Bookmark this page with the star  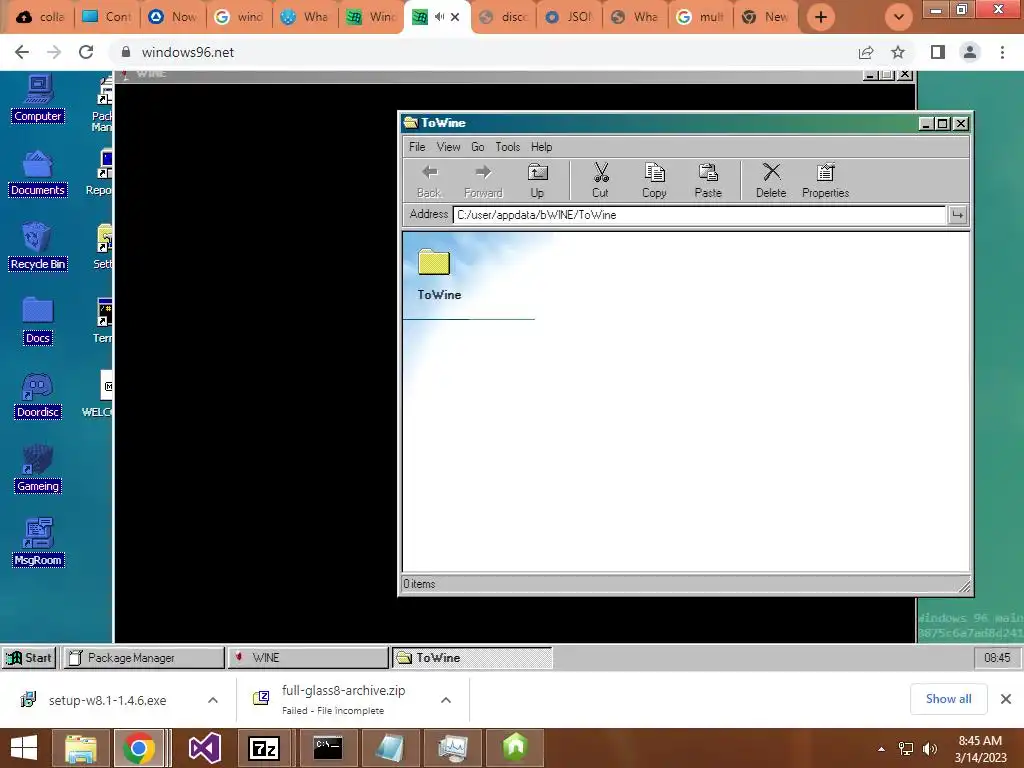[898, 52]
